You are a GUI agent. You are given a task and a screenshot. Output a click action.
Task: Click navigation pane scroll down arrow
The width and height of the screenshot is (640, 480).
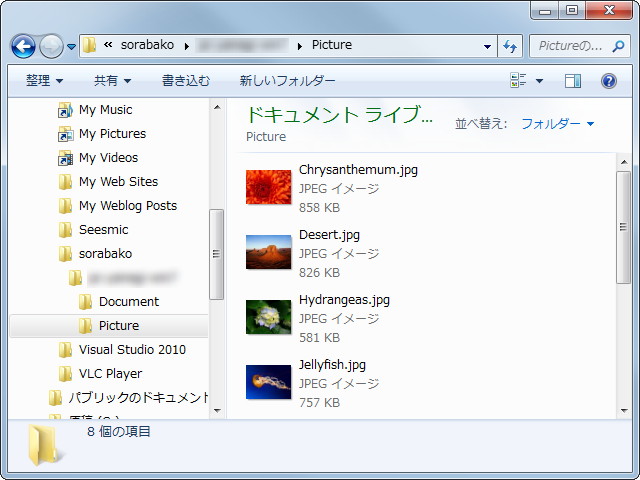point(217,410)
